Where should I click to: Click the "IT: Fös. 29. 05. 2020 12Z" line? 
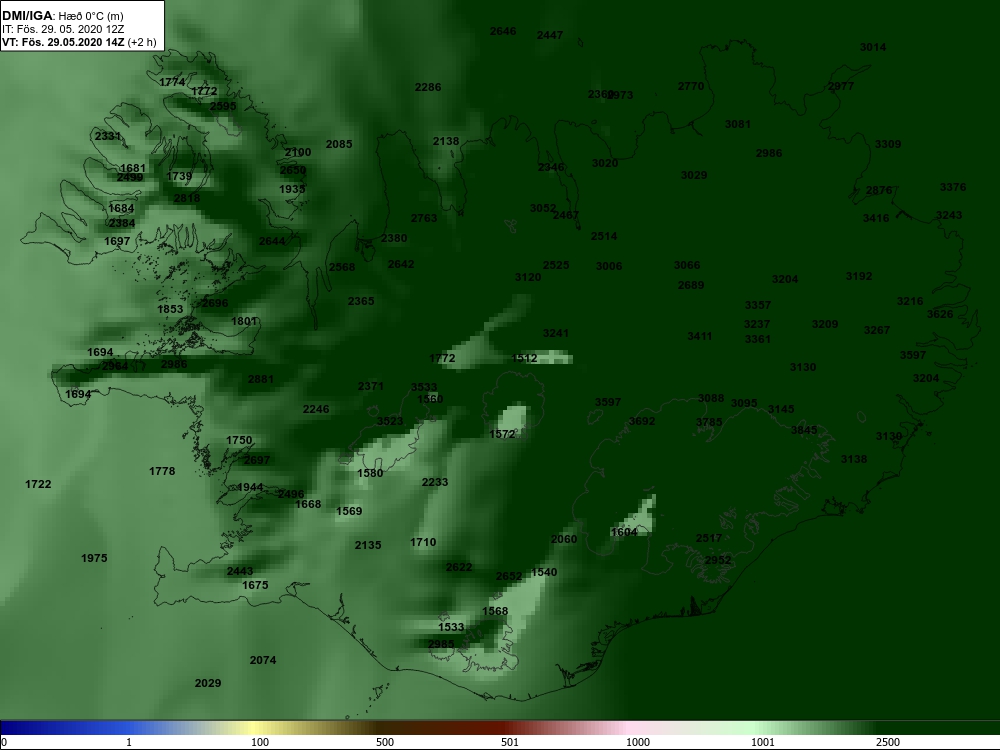click(61, 29)
